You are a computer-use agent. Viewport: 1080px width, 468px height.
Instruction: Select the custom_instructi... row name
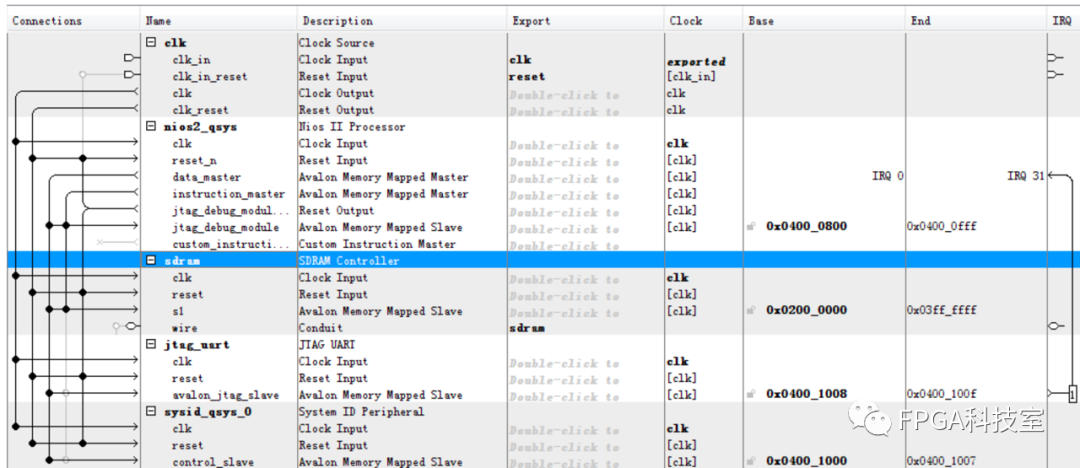pos(231,244)
